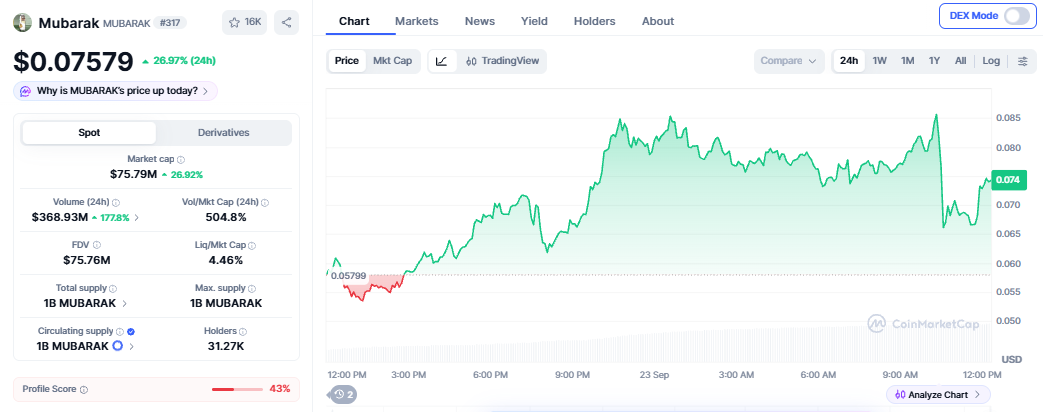The width and height of the screenshot is (1043, 412).
Task: Click the 23 Sep date axis label
Action: [656, 375]
